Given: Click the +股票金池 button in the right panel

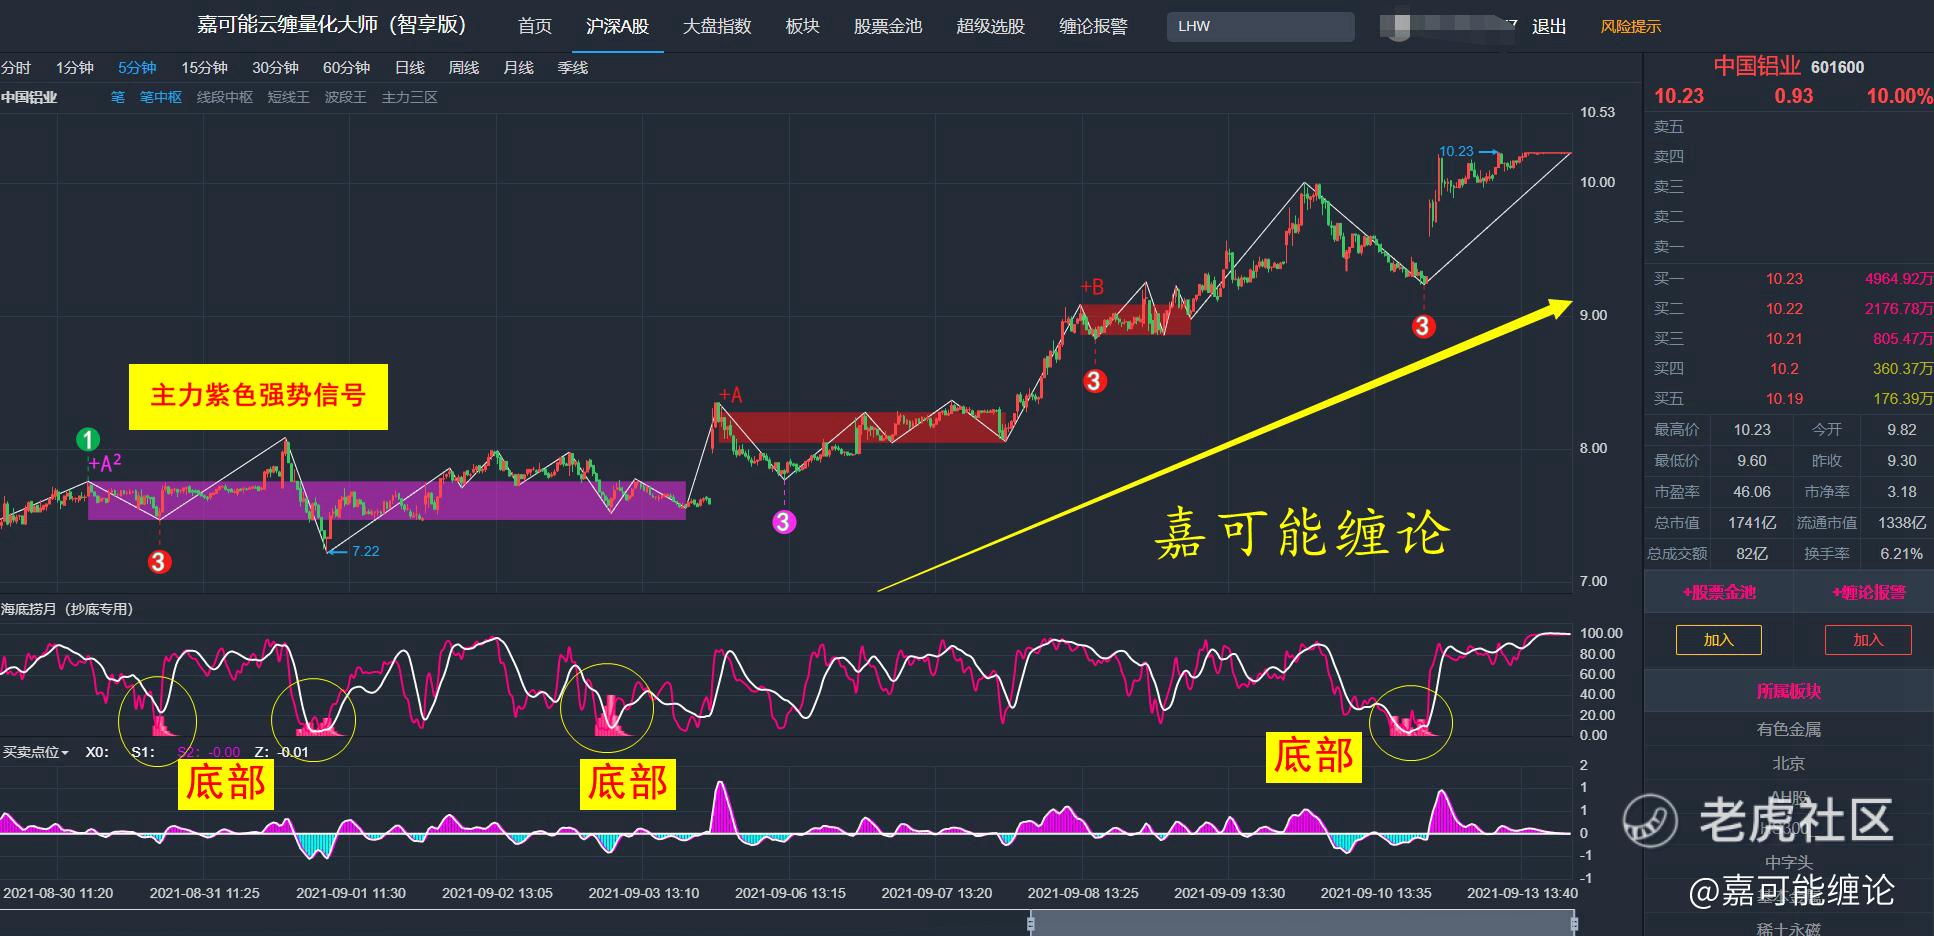Looking at the screenshot, I should (1719, 592).
